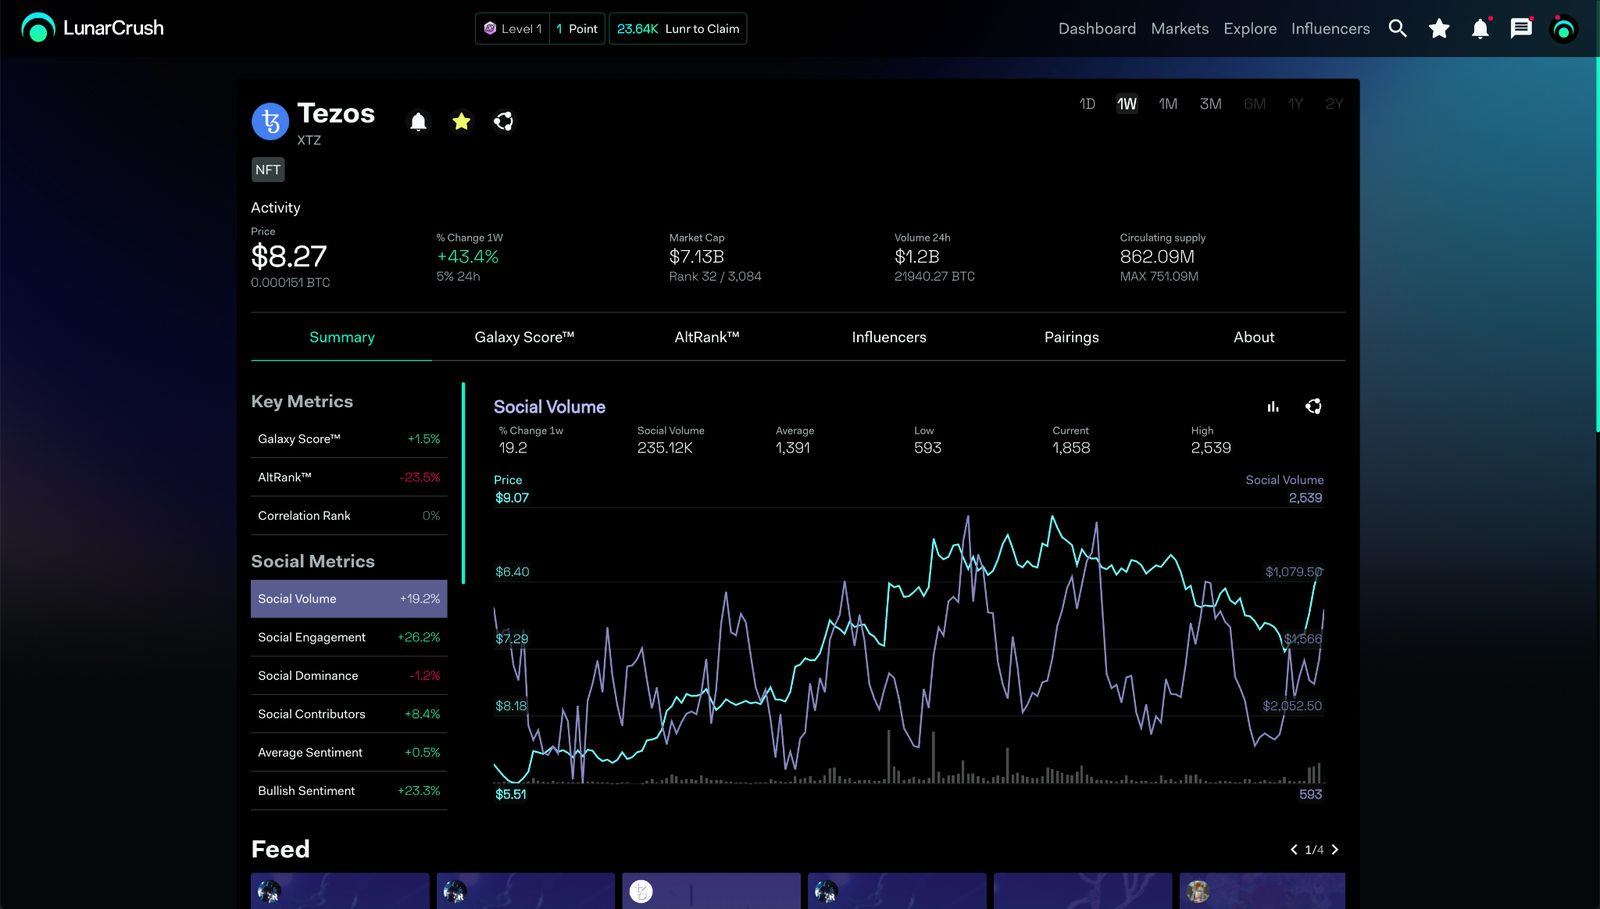Select the Social Engagement metric
Screen dimensions: 1600x909
coord(349,637)
